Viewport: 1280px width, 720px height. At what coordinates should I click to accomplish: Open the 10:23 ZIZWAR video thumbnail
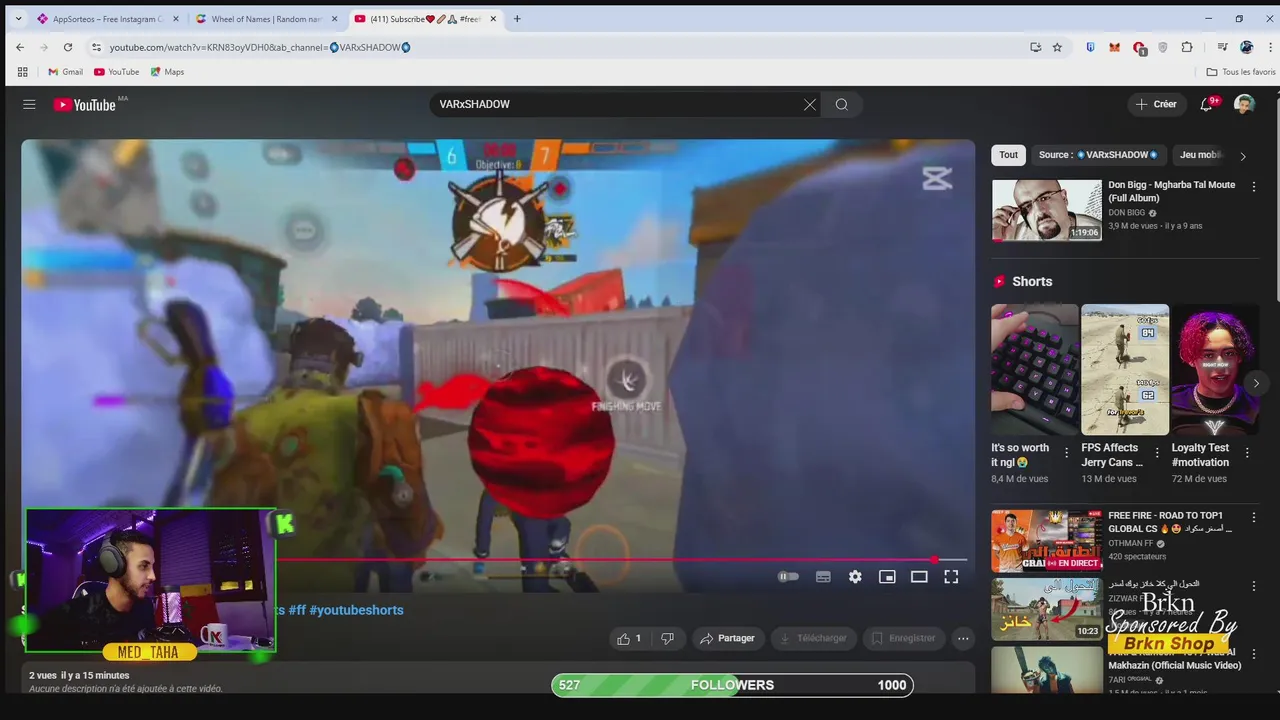pyautogui.click(x=1047, y=609)
